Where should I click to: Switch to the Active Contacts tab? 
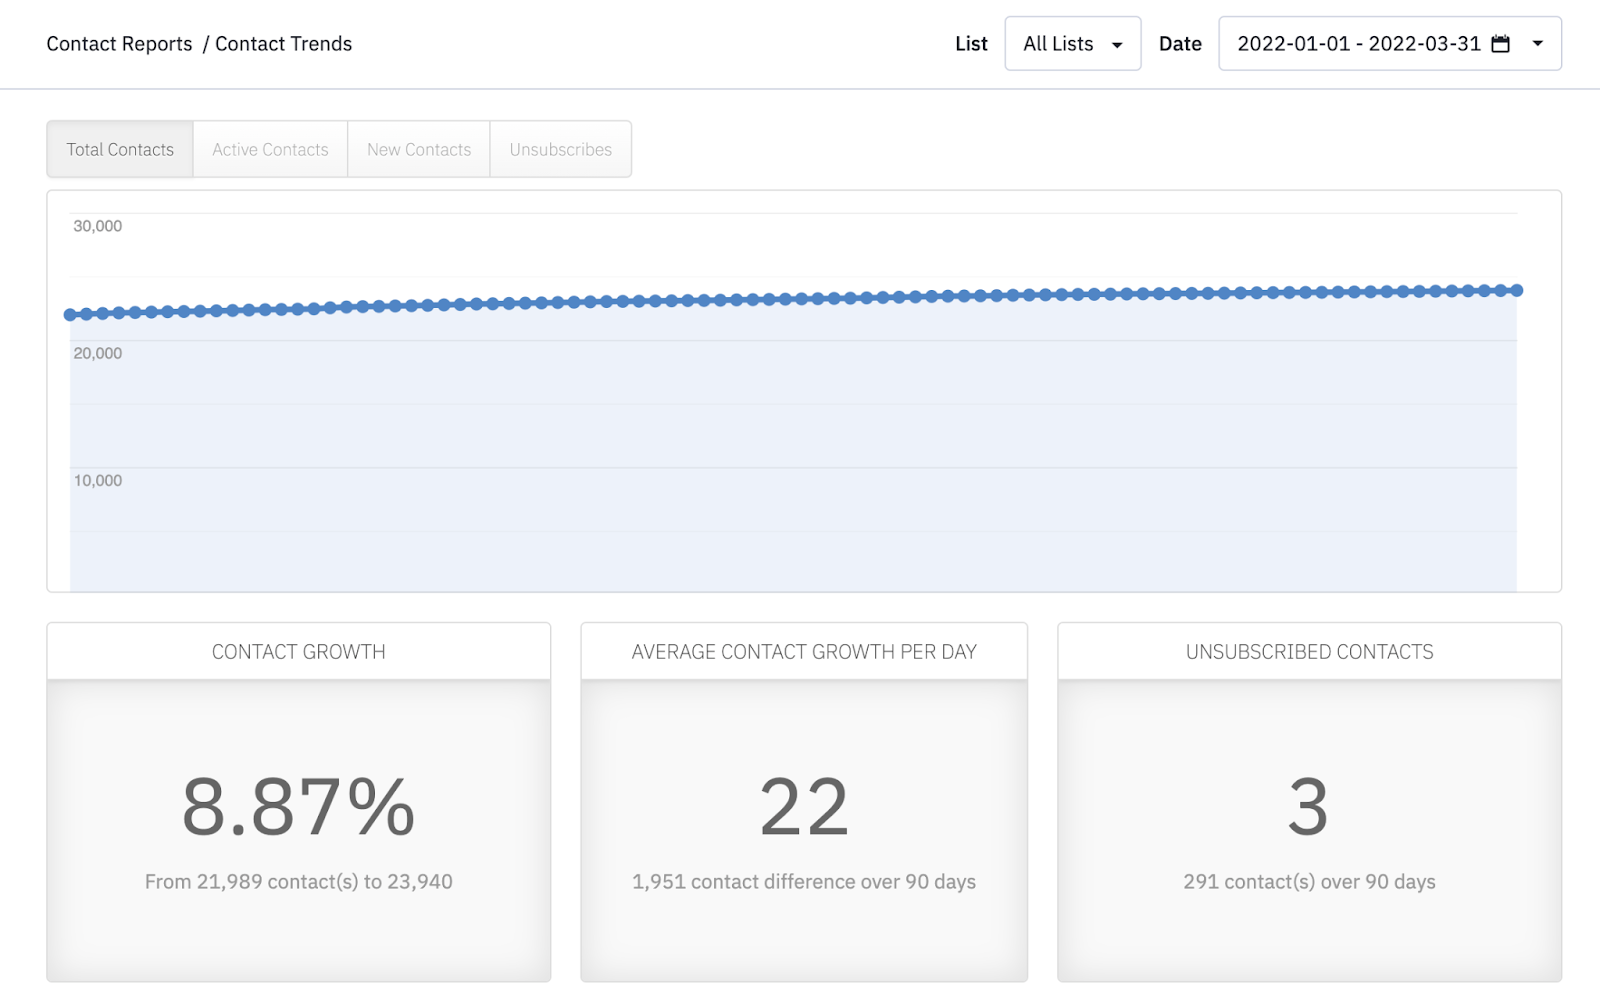(x=270, y=149)
